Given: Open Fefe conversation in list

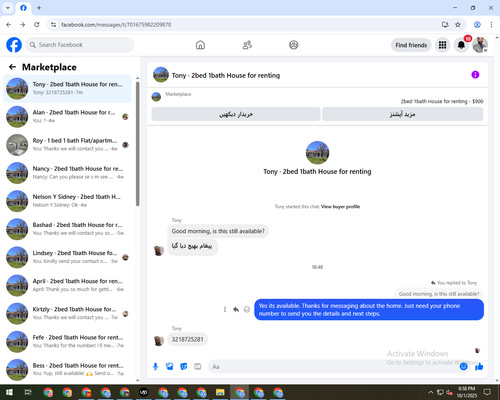Looking at the screenshot, I should click(67, 342).
